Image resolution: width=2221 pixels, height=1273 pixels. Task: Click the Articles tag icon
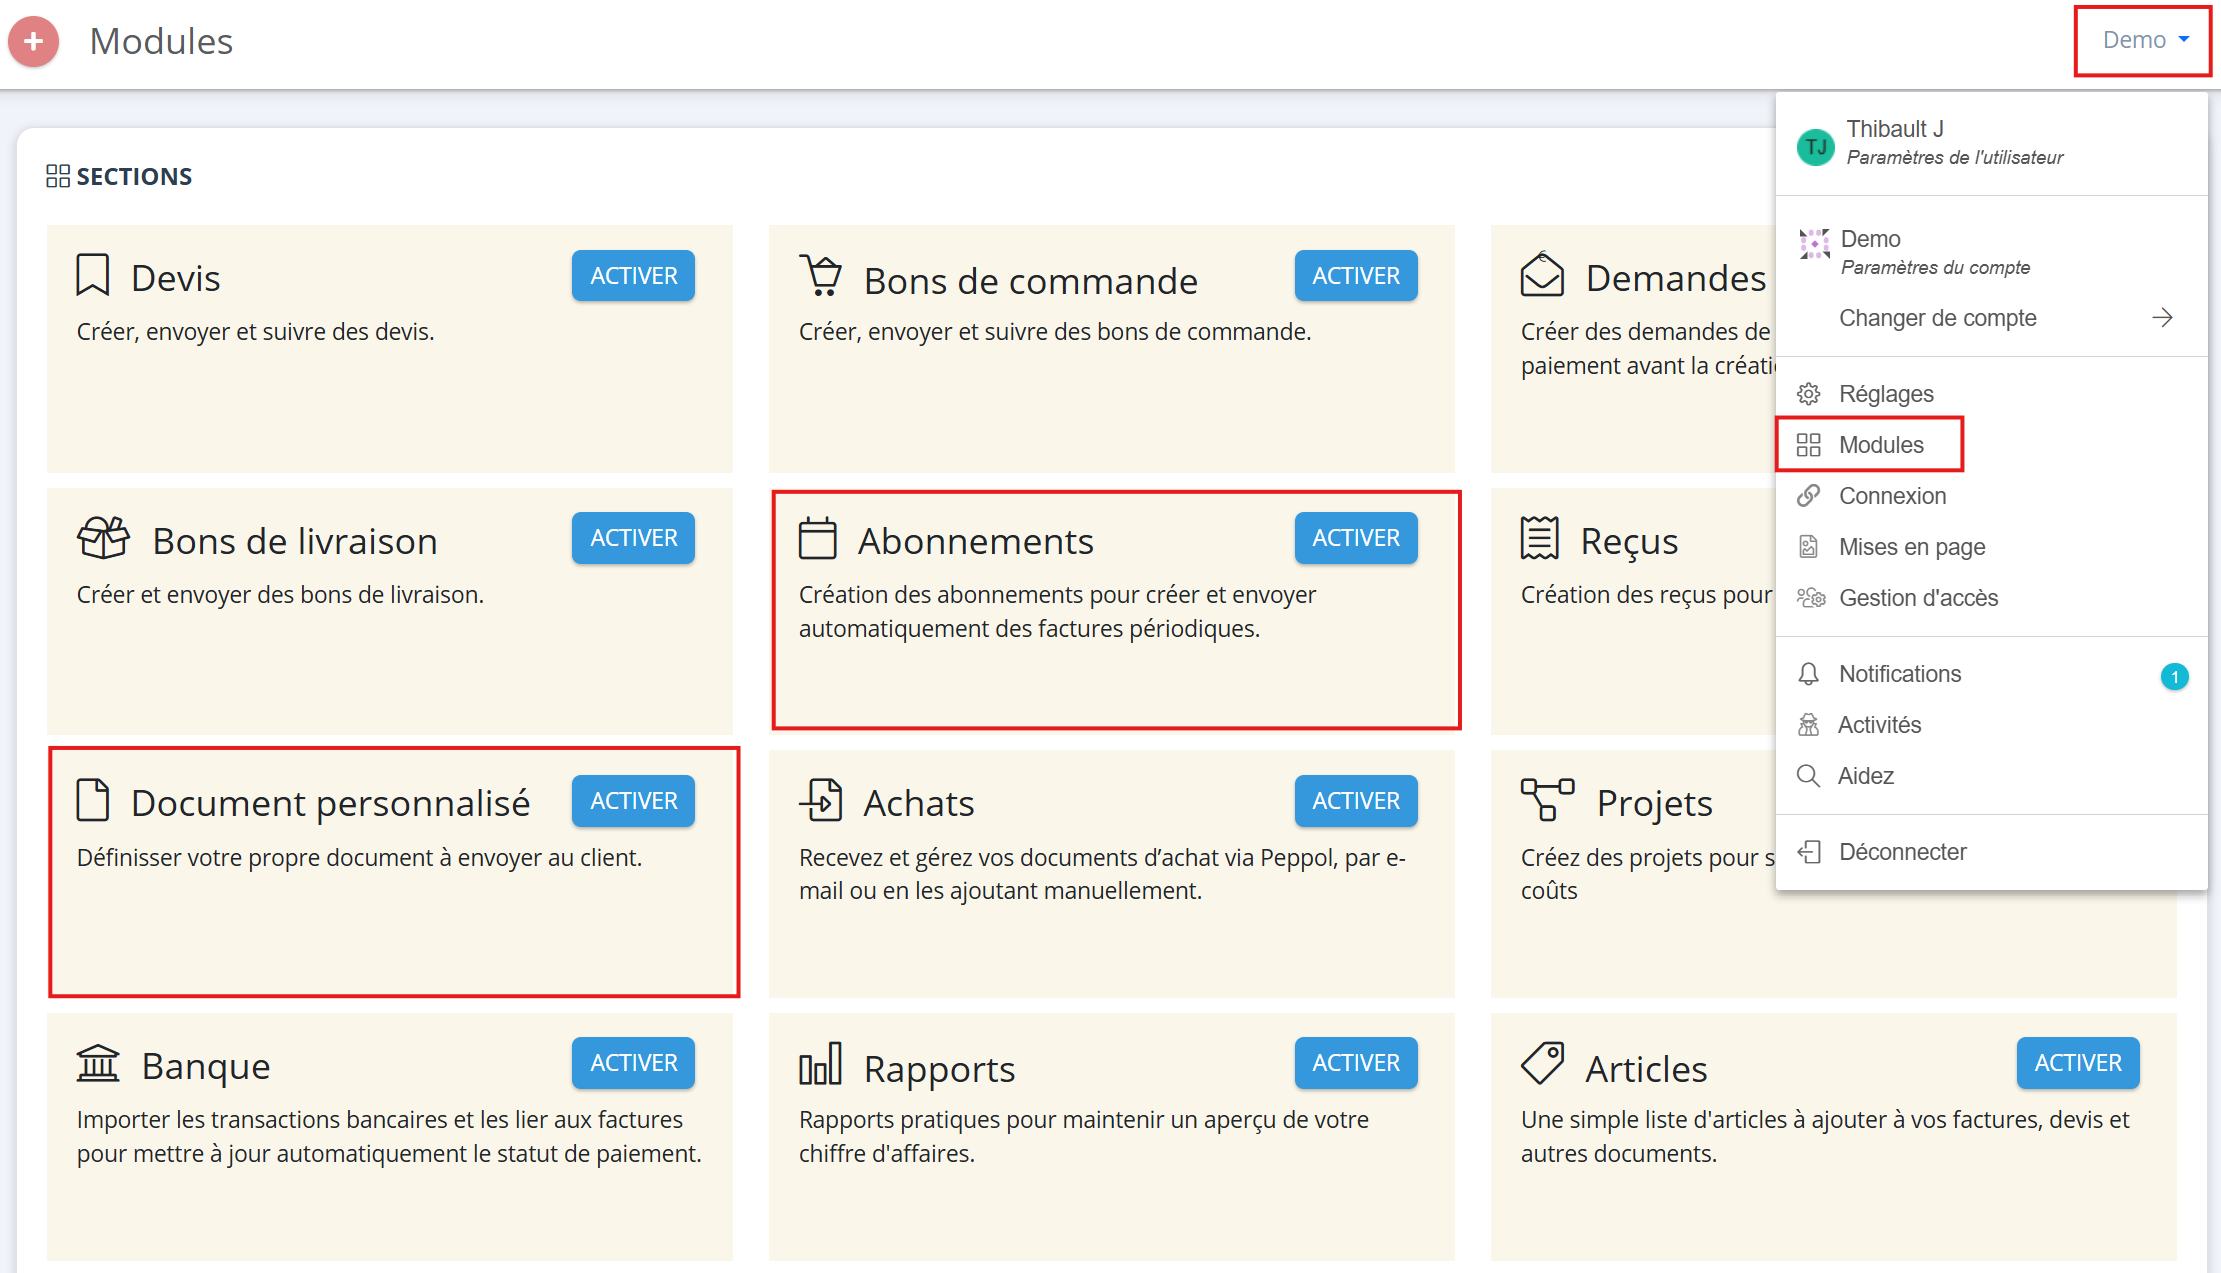[x=1542, y=1063]
